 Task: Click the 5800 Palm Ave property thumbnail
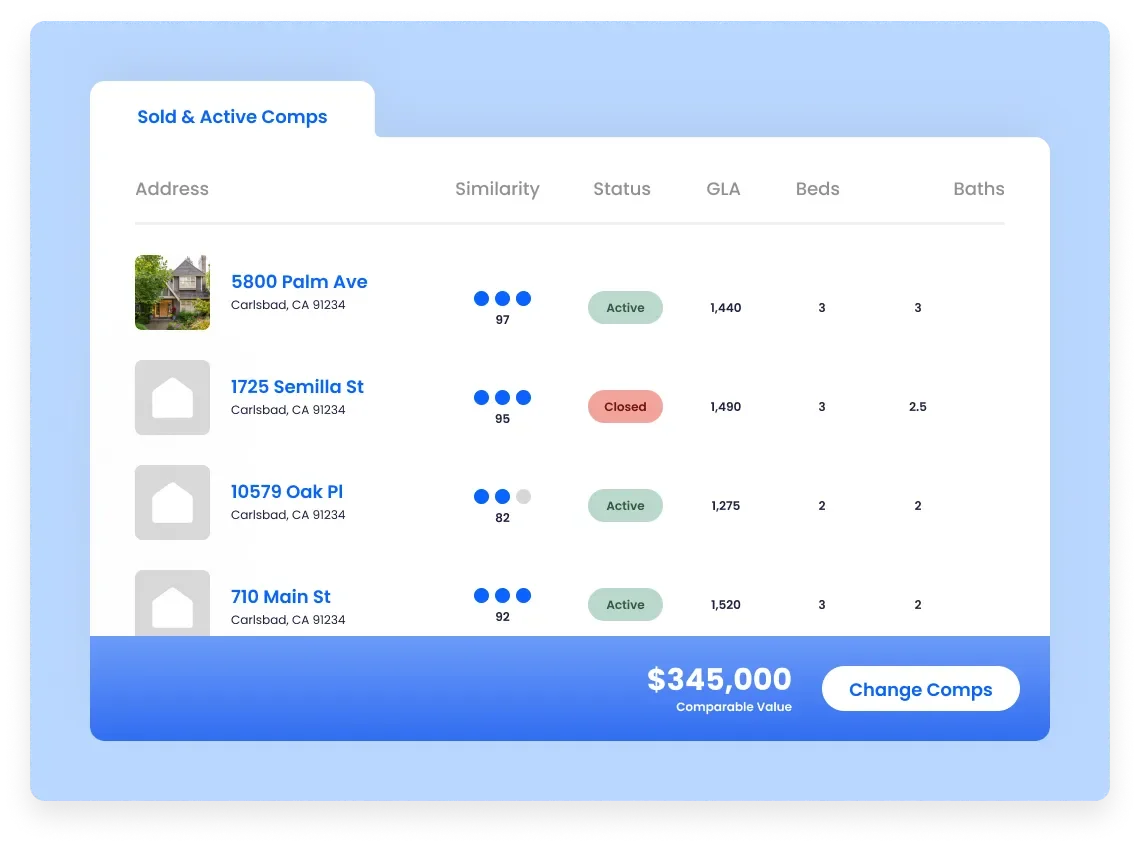tap(172, 292)
